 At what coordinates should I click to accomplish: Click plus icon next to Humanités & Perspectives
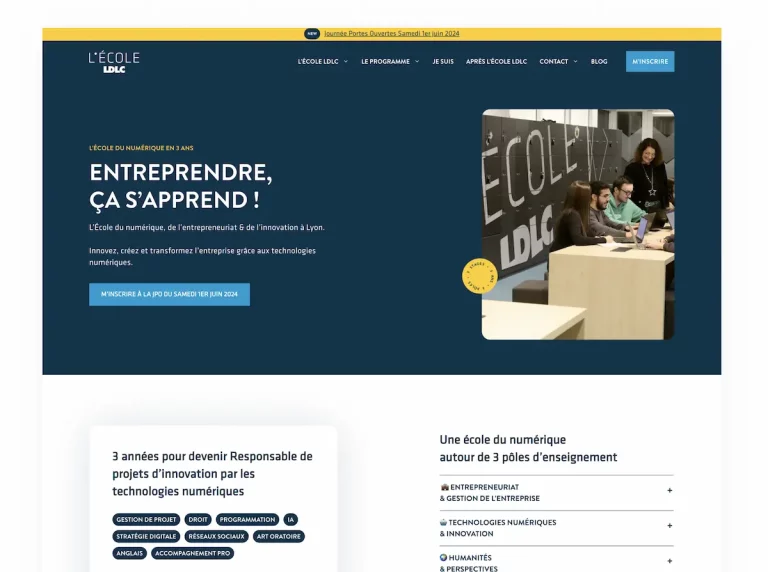pyautogui.click(x=669, y=562)
